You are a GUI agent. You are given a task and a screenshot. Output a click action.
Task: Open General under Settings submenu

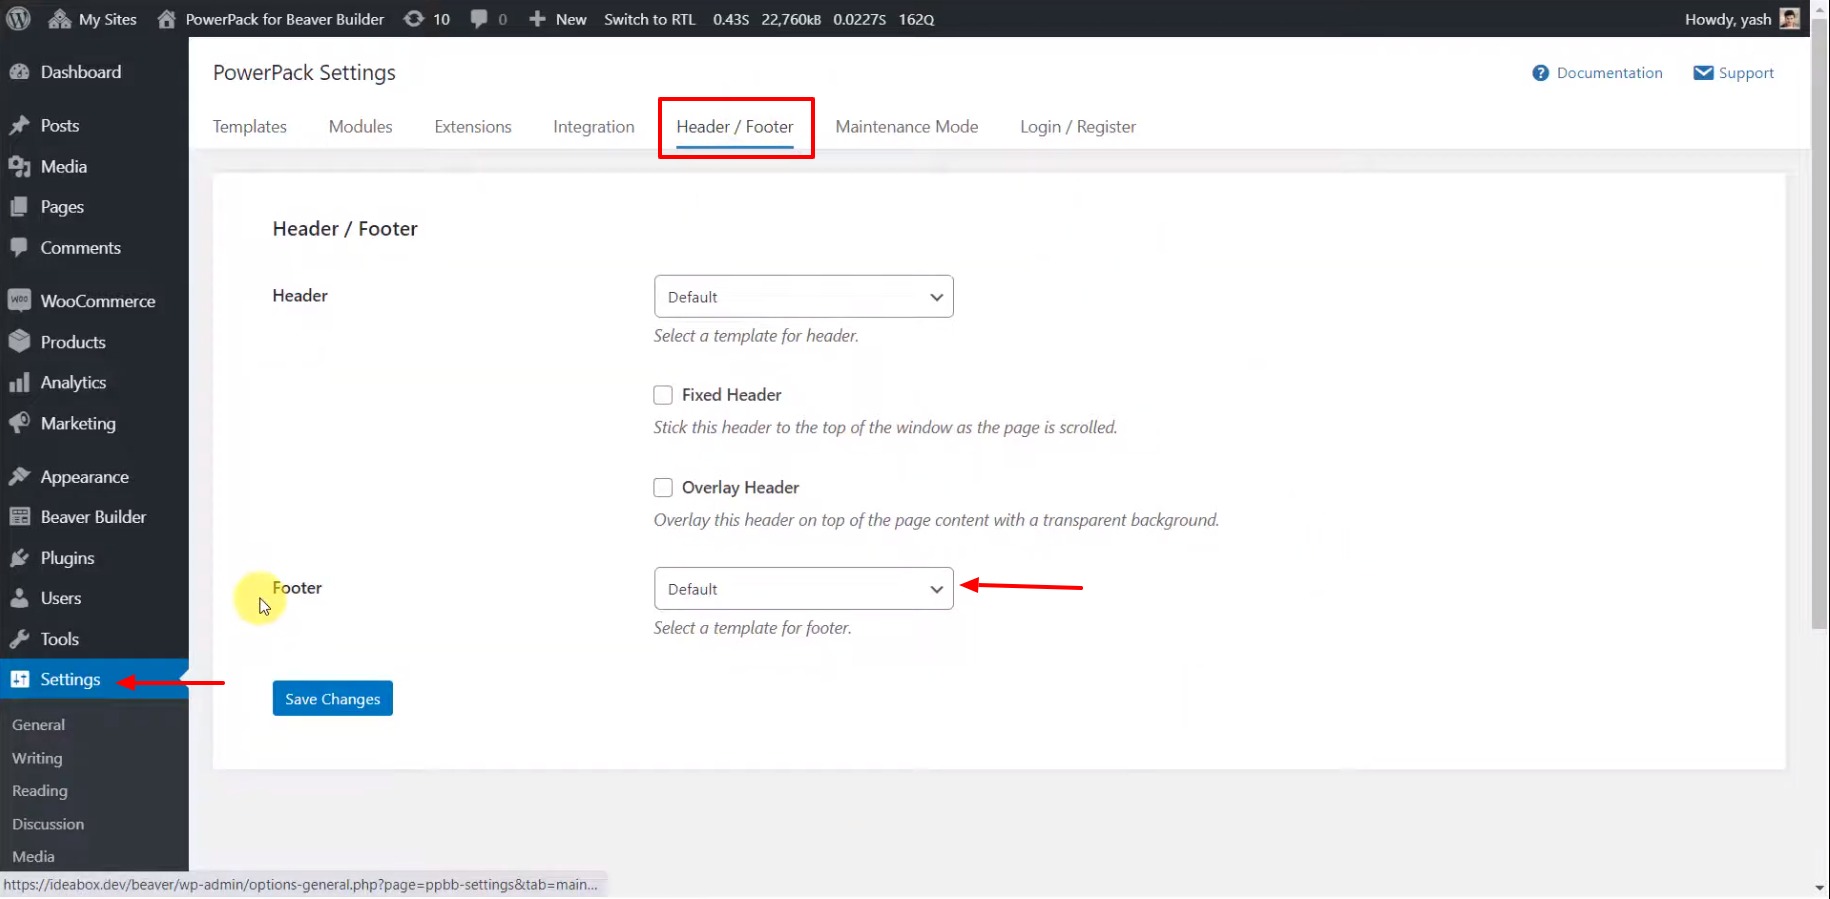[x=39, y=725]
